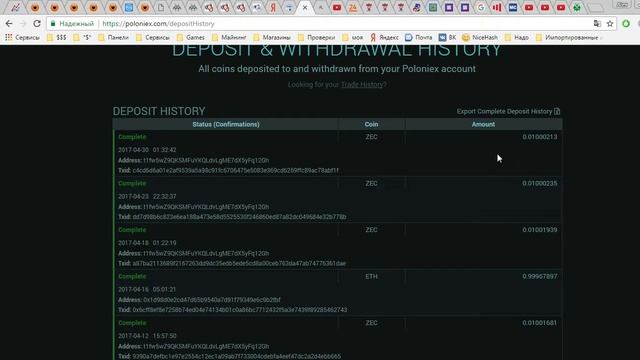
Task: Select amount 0.01001939
Action: 540,230
